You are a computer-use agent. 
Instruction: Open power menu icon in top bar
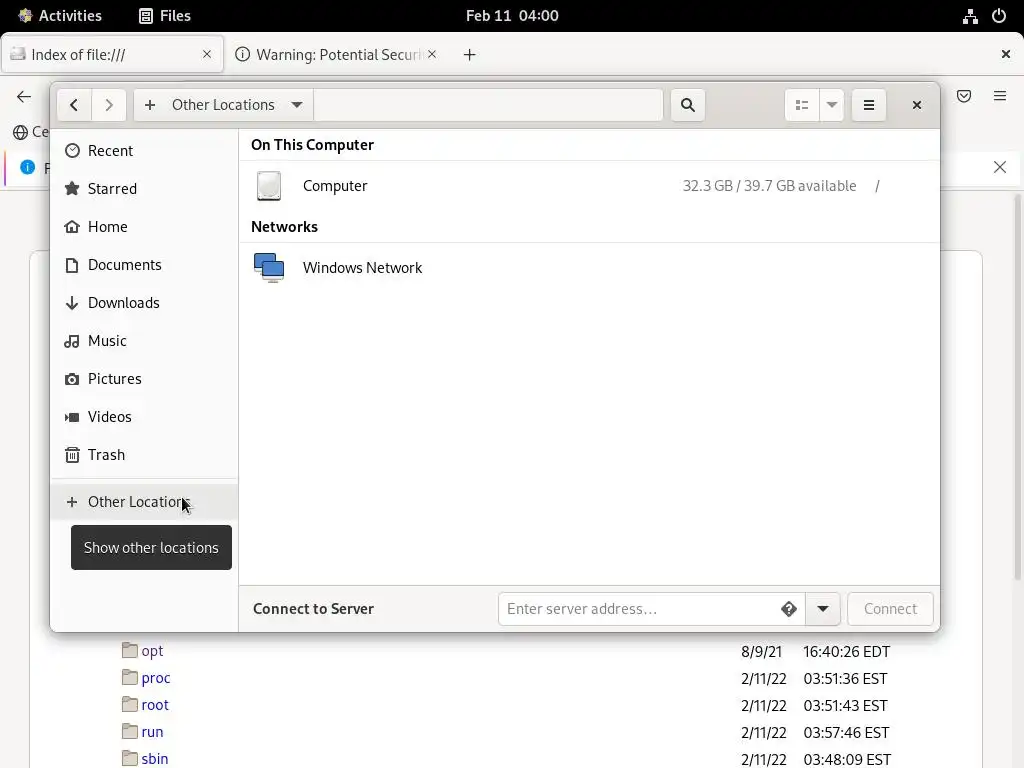[x=999, y=16]
